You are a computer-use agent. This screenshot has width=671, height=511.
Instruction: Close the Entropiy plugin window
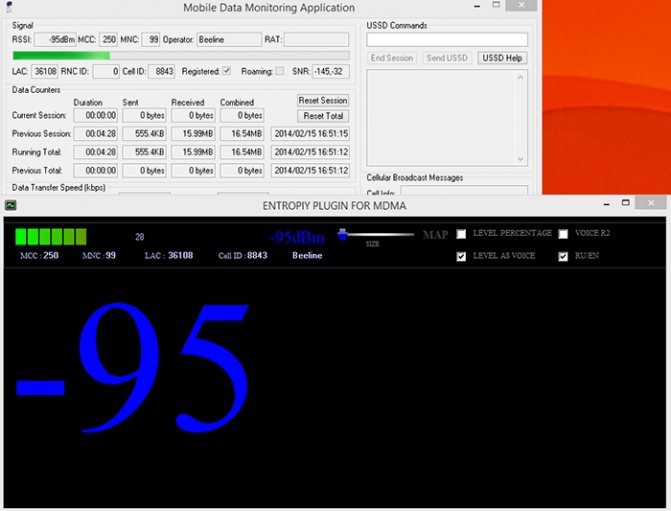[x=651, y=203]
